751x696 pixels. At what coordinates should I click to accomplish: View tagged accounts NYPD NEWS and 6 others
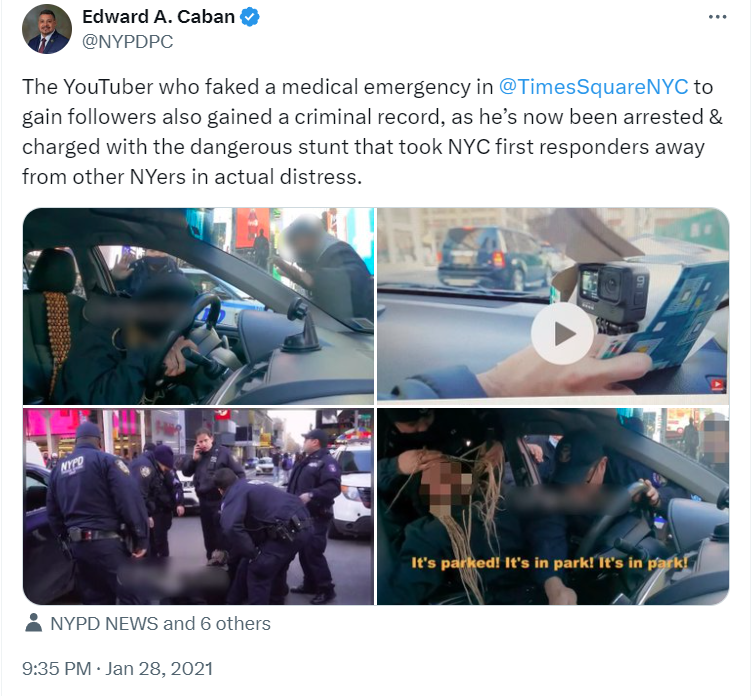[x=160, y=624]
